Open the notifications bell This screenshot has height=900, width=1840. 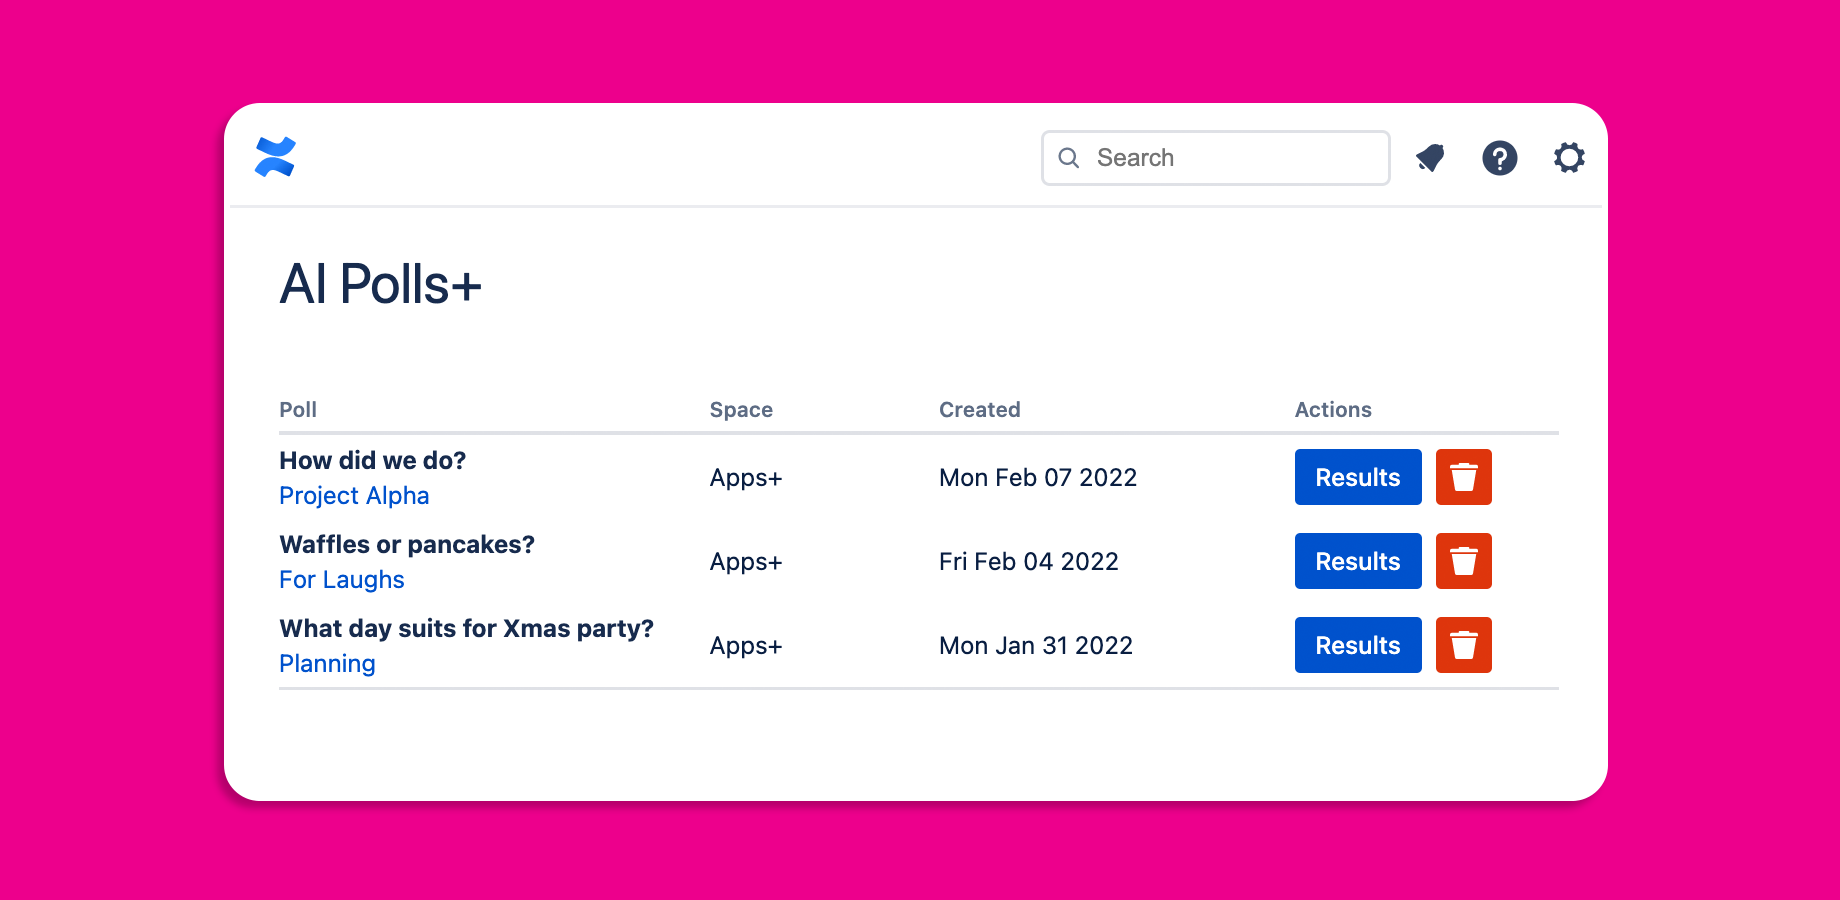[1430, 158]
